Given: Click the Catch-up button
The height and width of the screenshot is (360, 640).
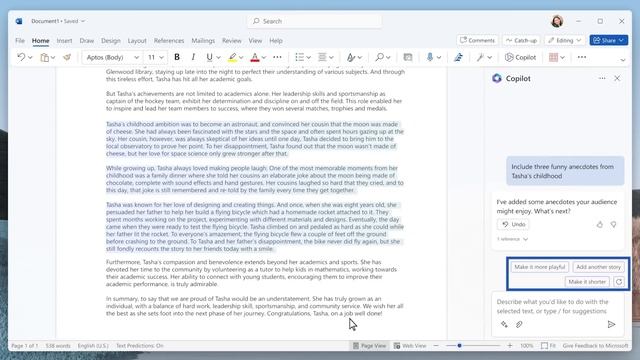Looking at the screenshot, I should tap(521, 40).
